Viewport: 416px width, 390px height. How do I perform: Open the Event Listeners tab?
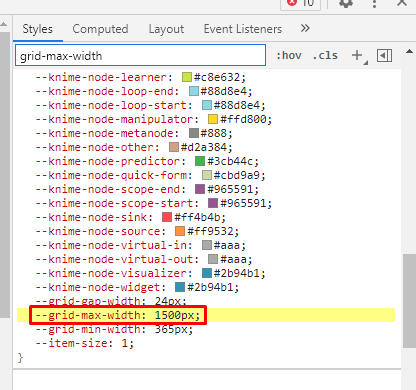(x=243, y=29)
